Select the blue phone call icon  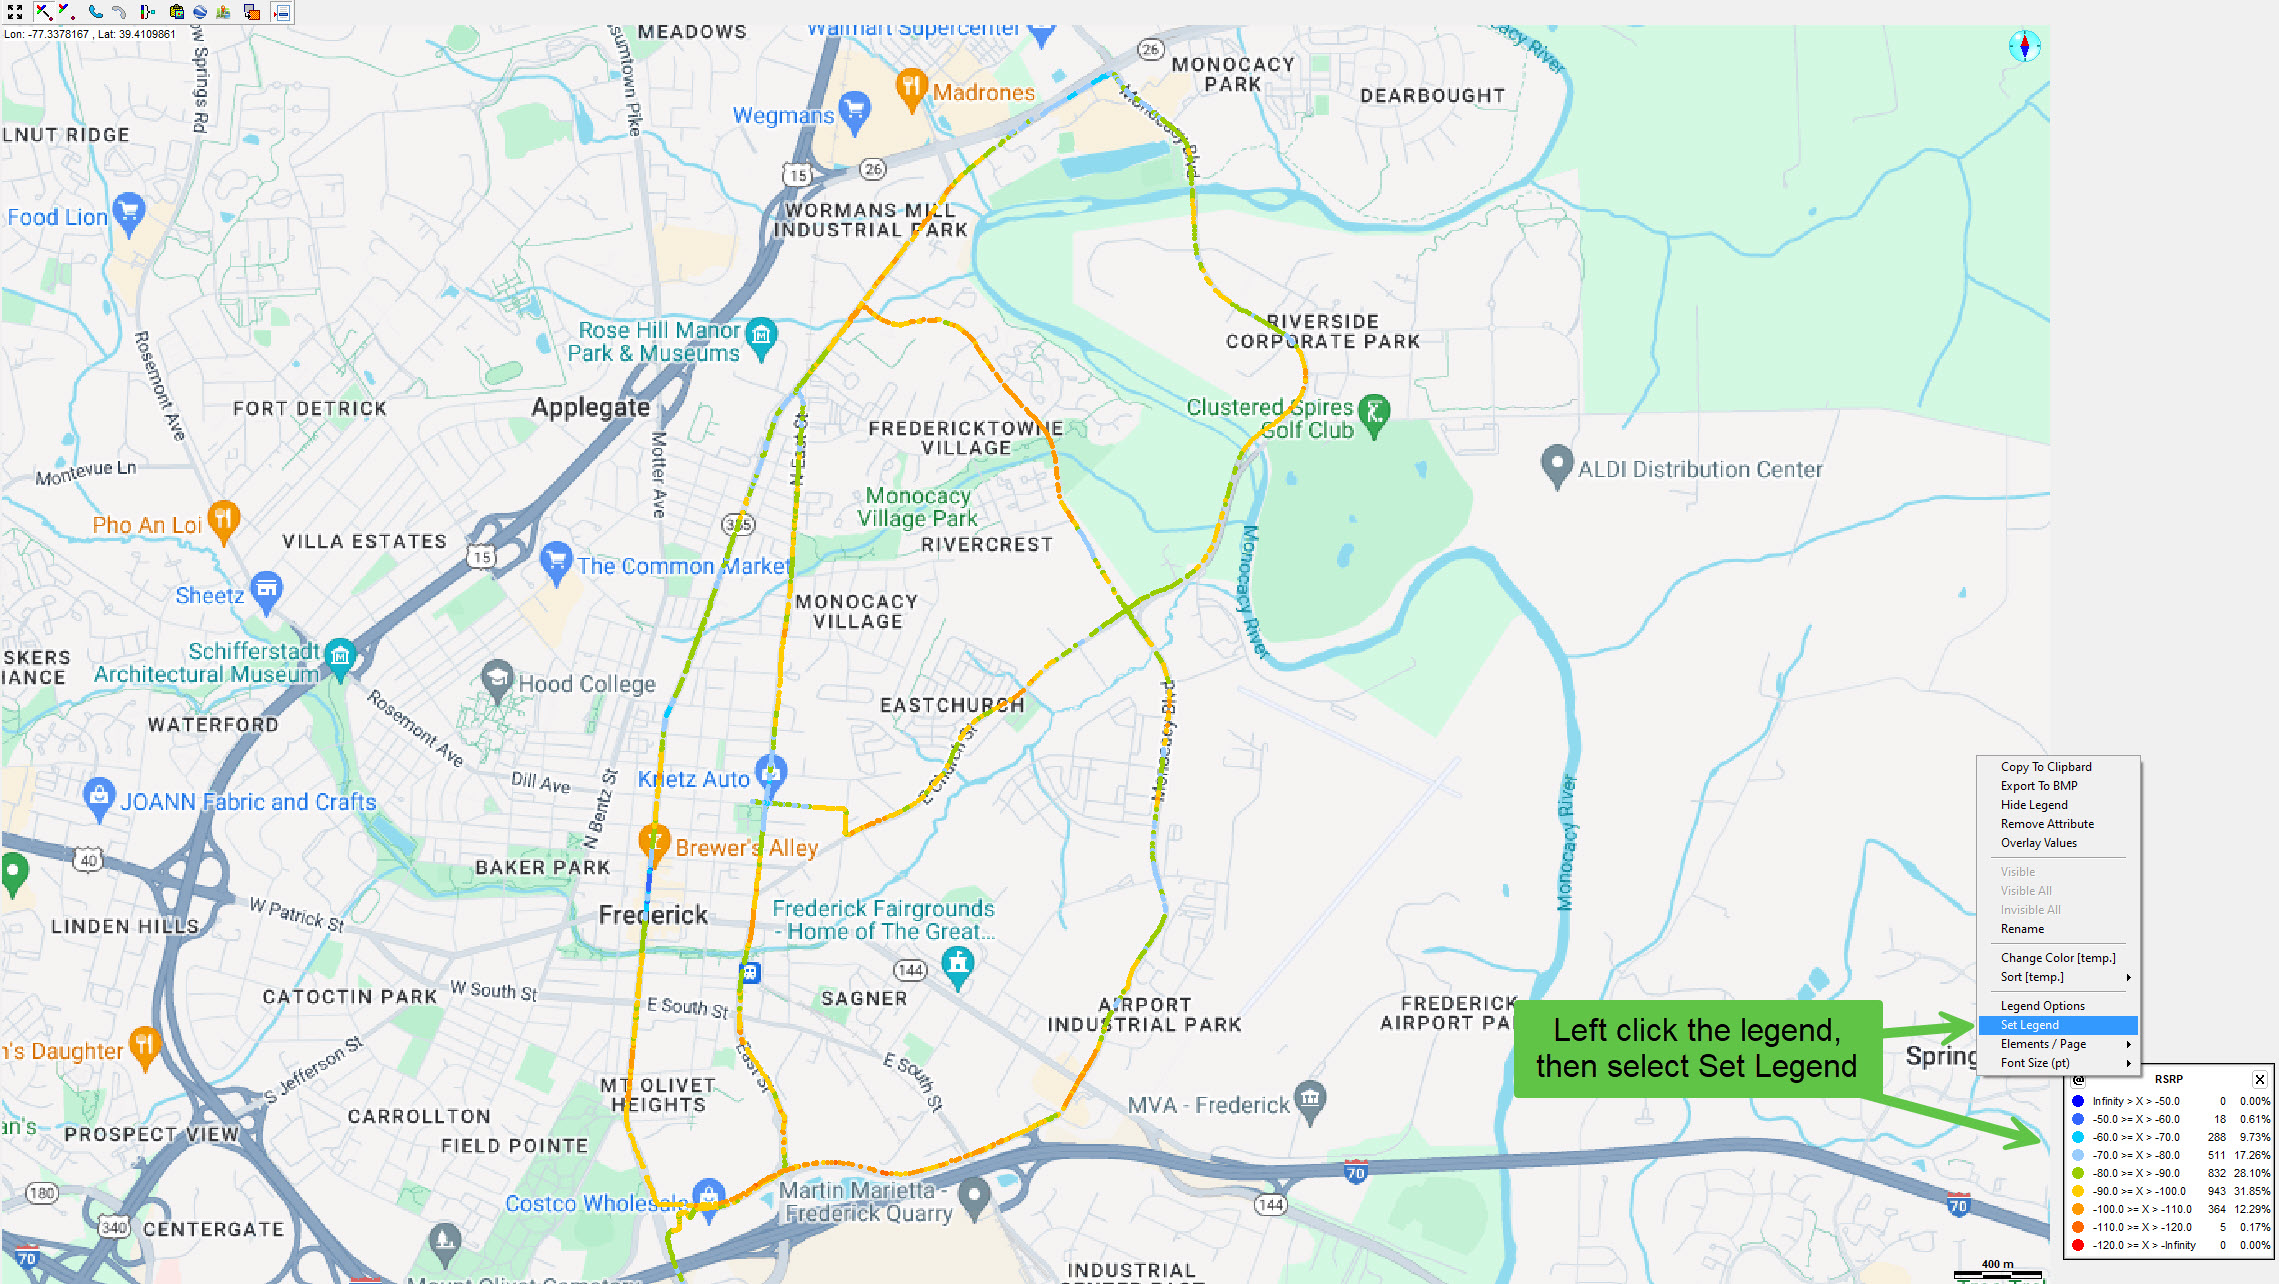(x=96, y=12)
